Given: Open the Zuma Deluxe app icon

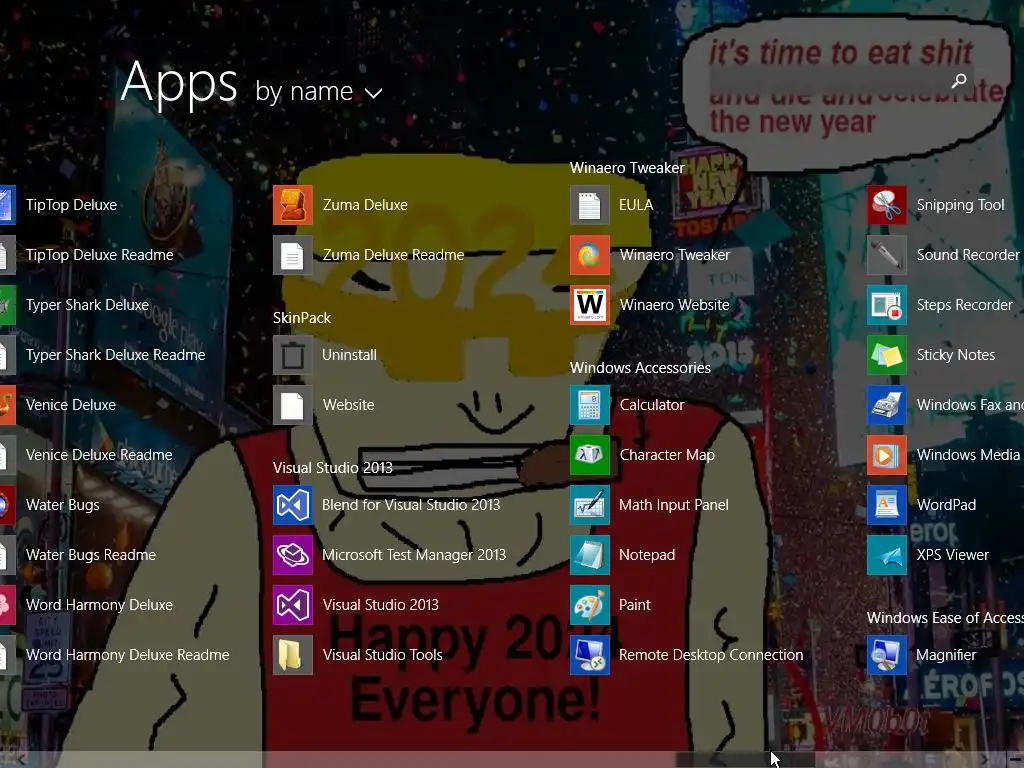Looking at the screenshot, I should point(293,205).
